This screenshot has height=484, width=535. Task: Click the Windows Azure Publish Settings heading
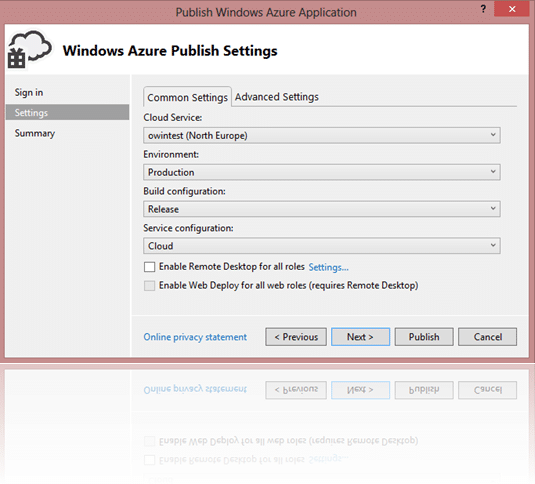pyautogui.click(x=170, y=51)
